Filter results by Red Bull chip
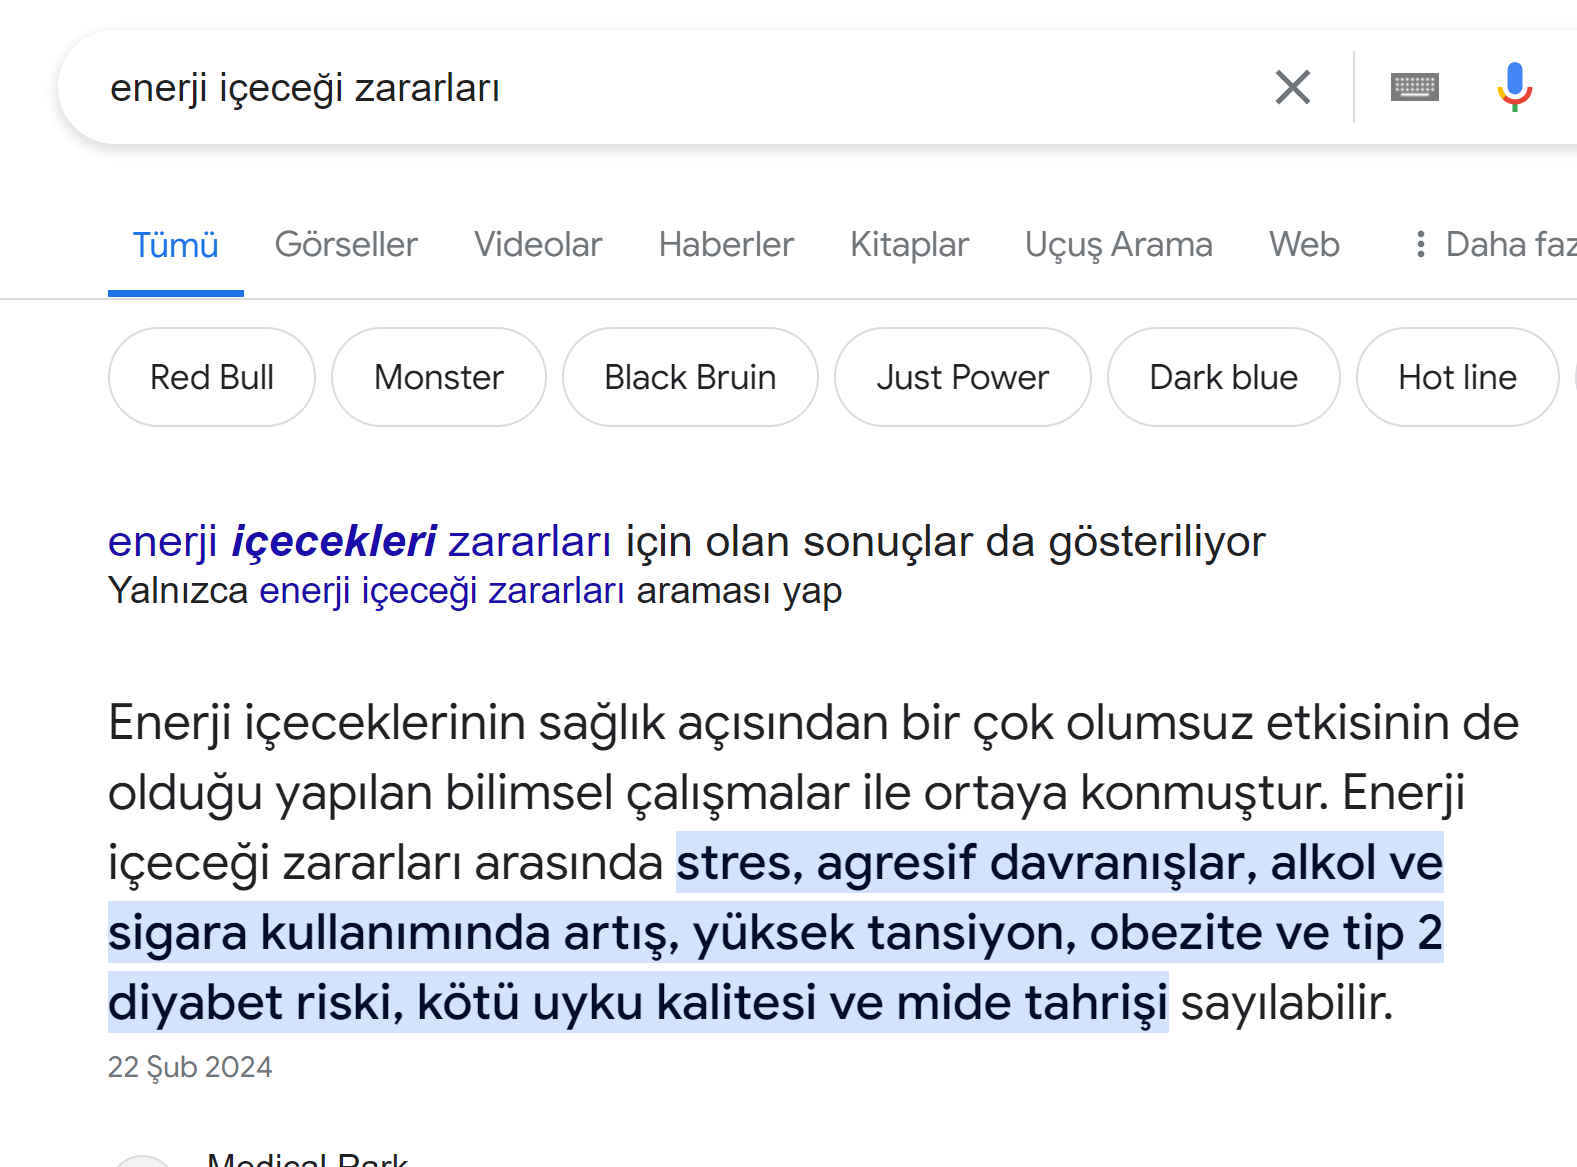Viewport: 1577px width, 1167px height. click(212, 377)
